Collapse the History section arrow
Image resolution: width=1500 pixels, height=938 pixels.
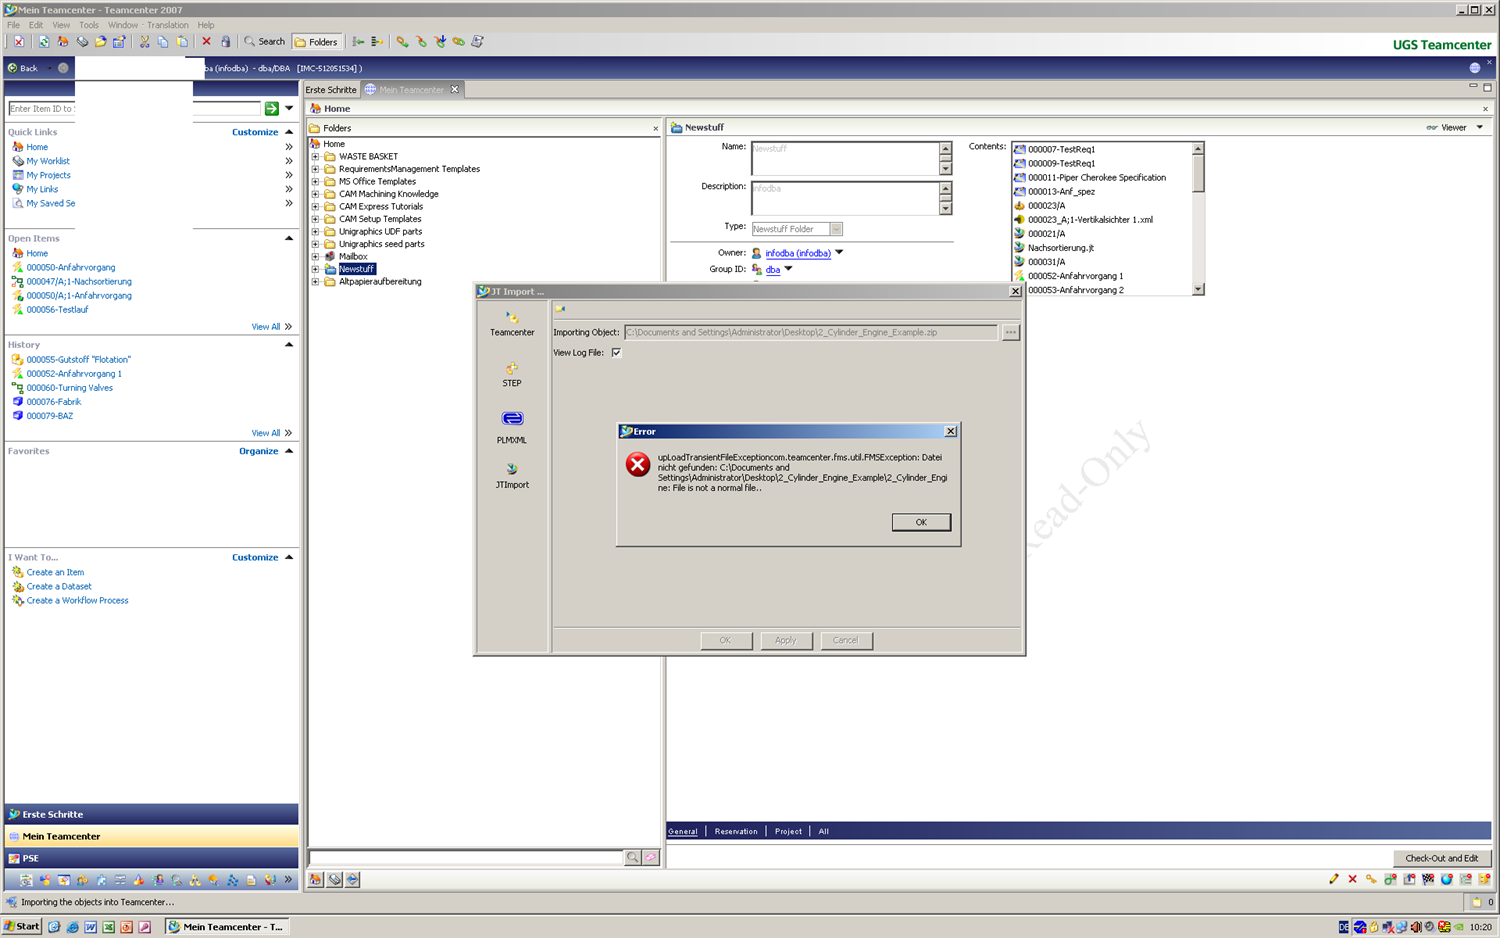[x=289, y=345]
